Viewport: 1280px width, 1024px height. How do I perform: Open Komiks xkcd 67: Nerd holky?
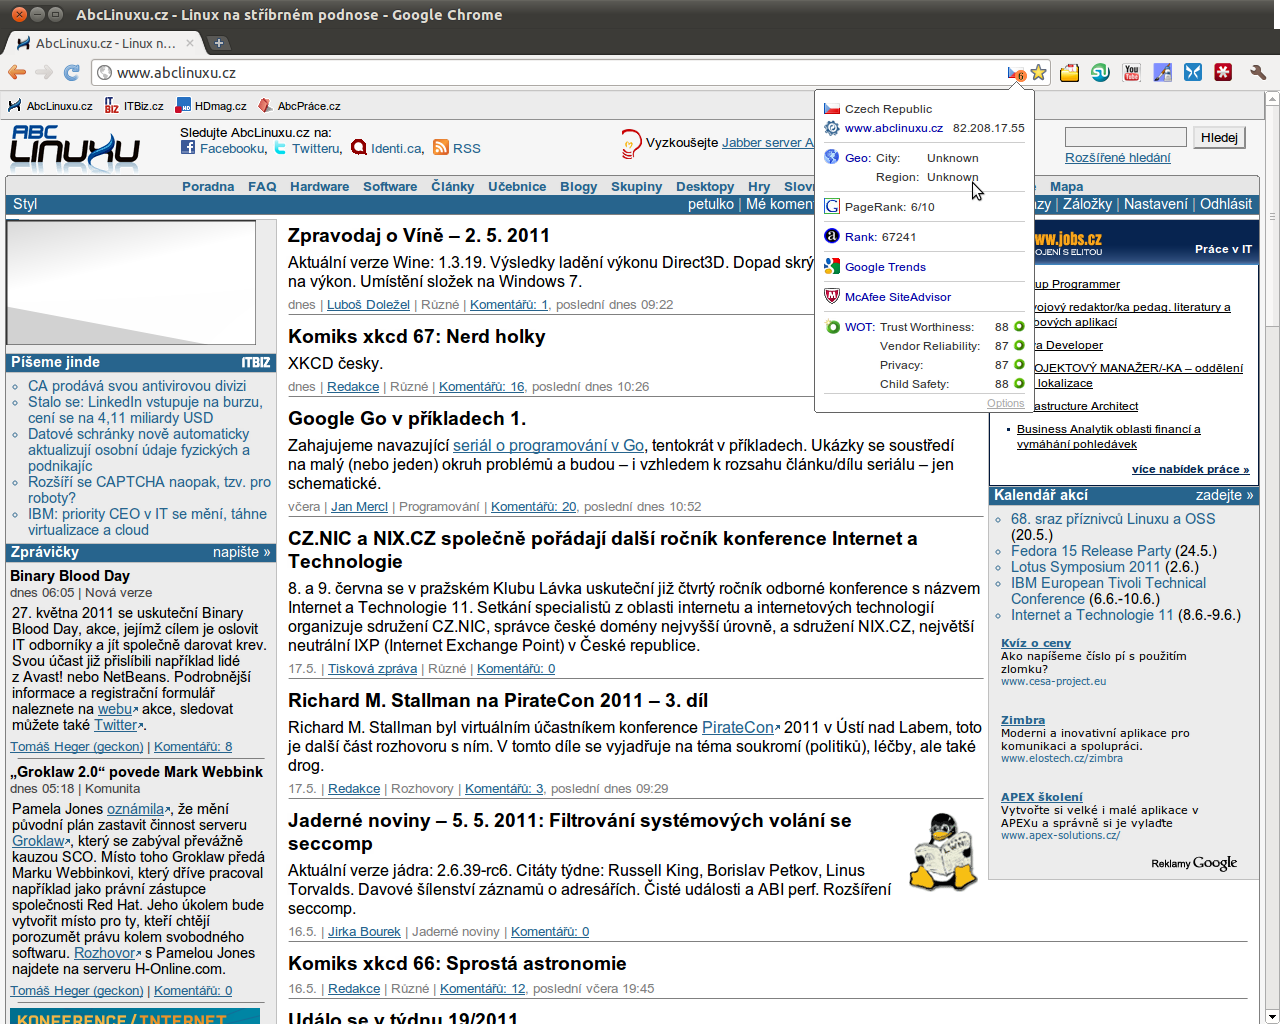click(x=417, y=337)
